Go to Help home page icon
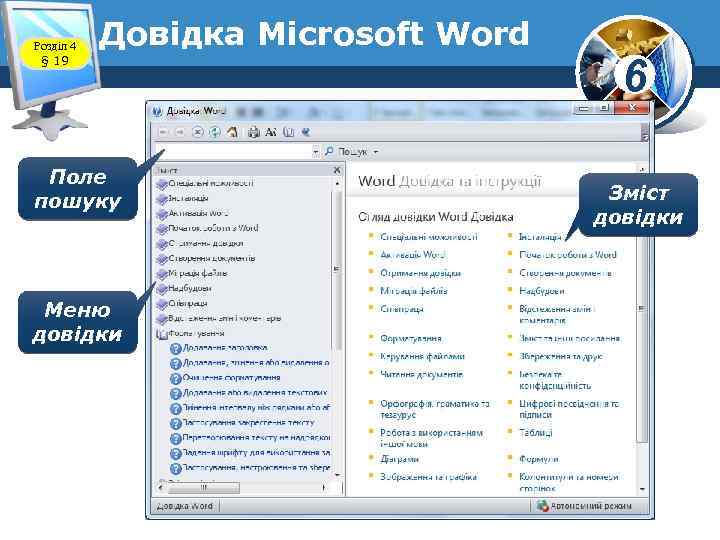Viewport: 720px width, 540px height. tap(232, 132)
